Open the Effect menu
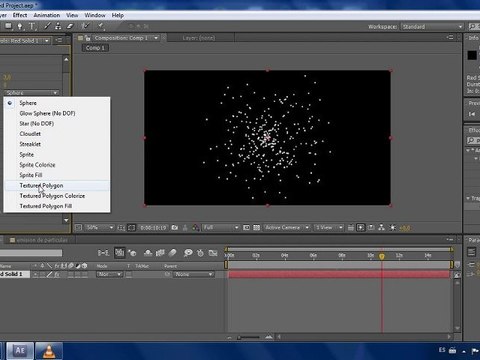The image size is (480, 360). (x=20, y=15)
